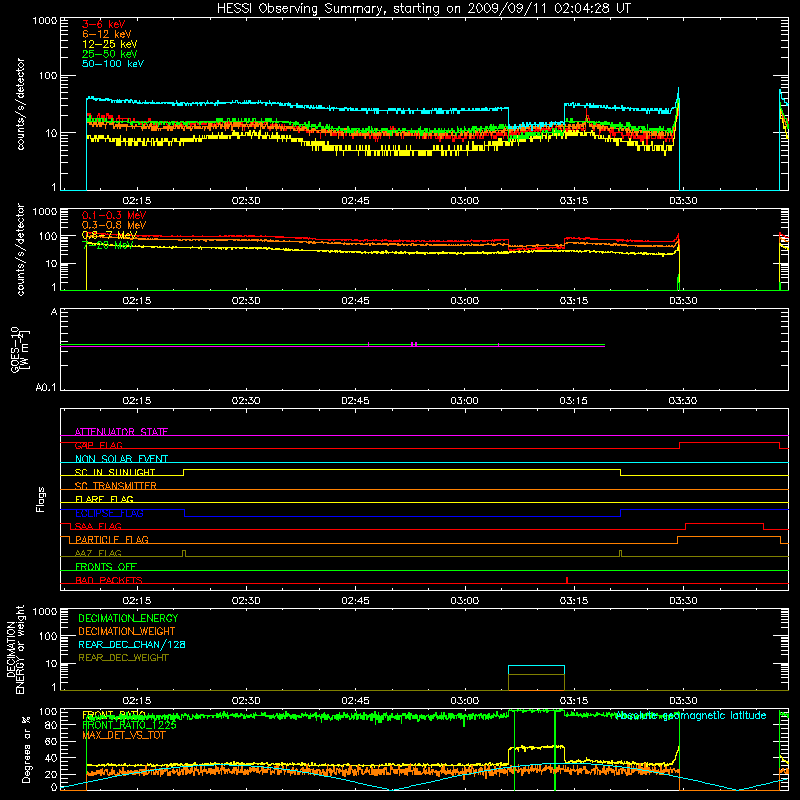Click the 0.1-0.3 MeV legend label
Screen dimensions: 800x800
pyautogui.click(x=114, y=215)
